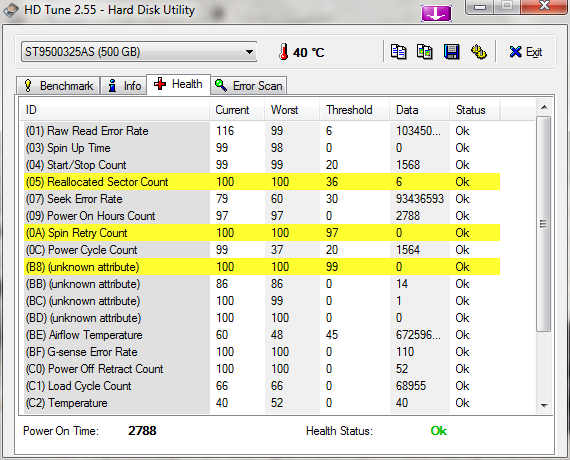
Task: Select the (BC) unknown attribute row
Action: (x=262, y=301)
